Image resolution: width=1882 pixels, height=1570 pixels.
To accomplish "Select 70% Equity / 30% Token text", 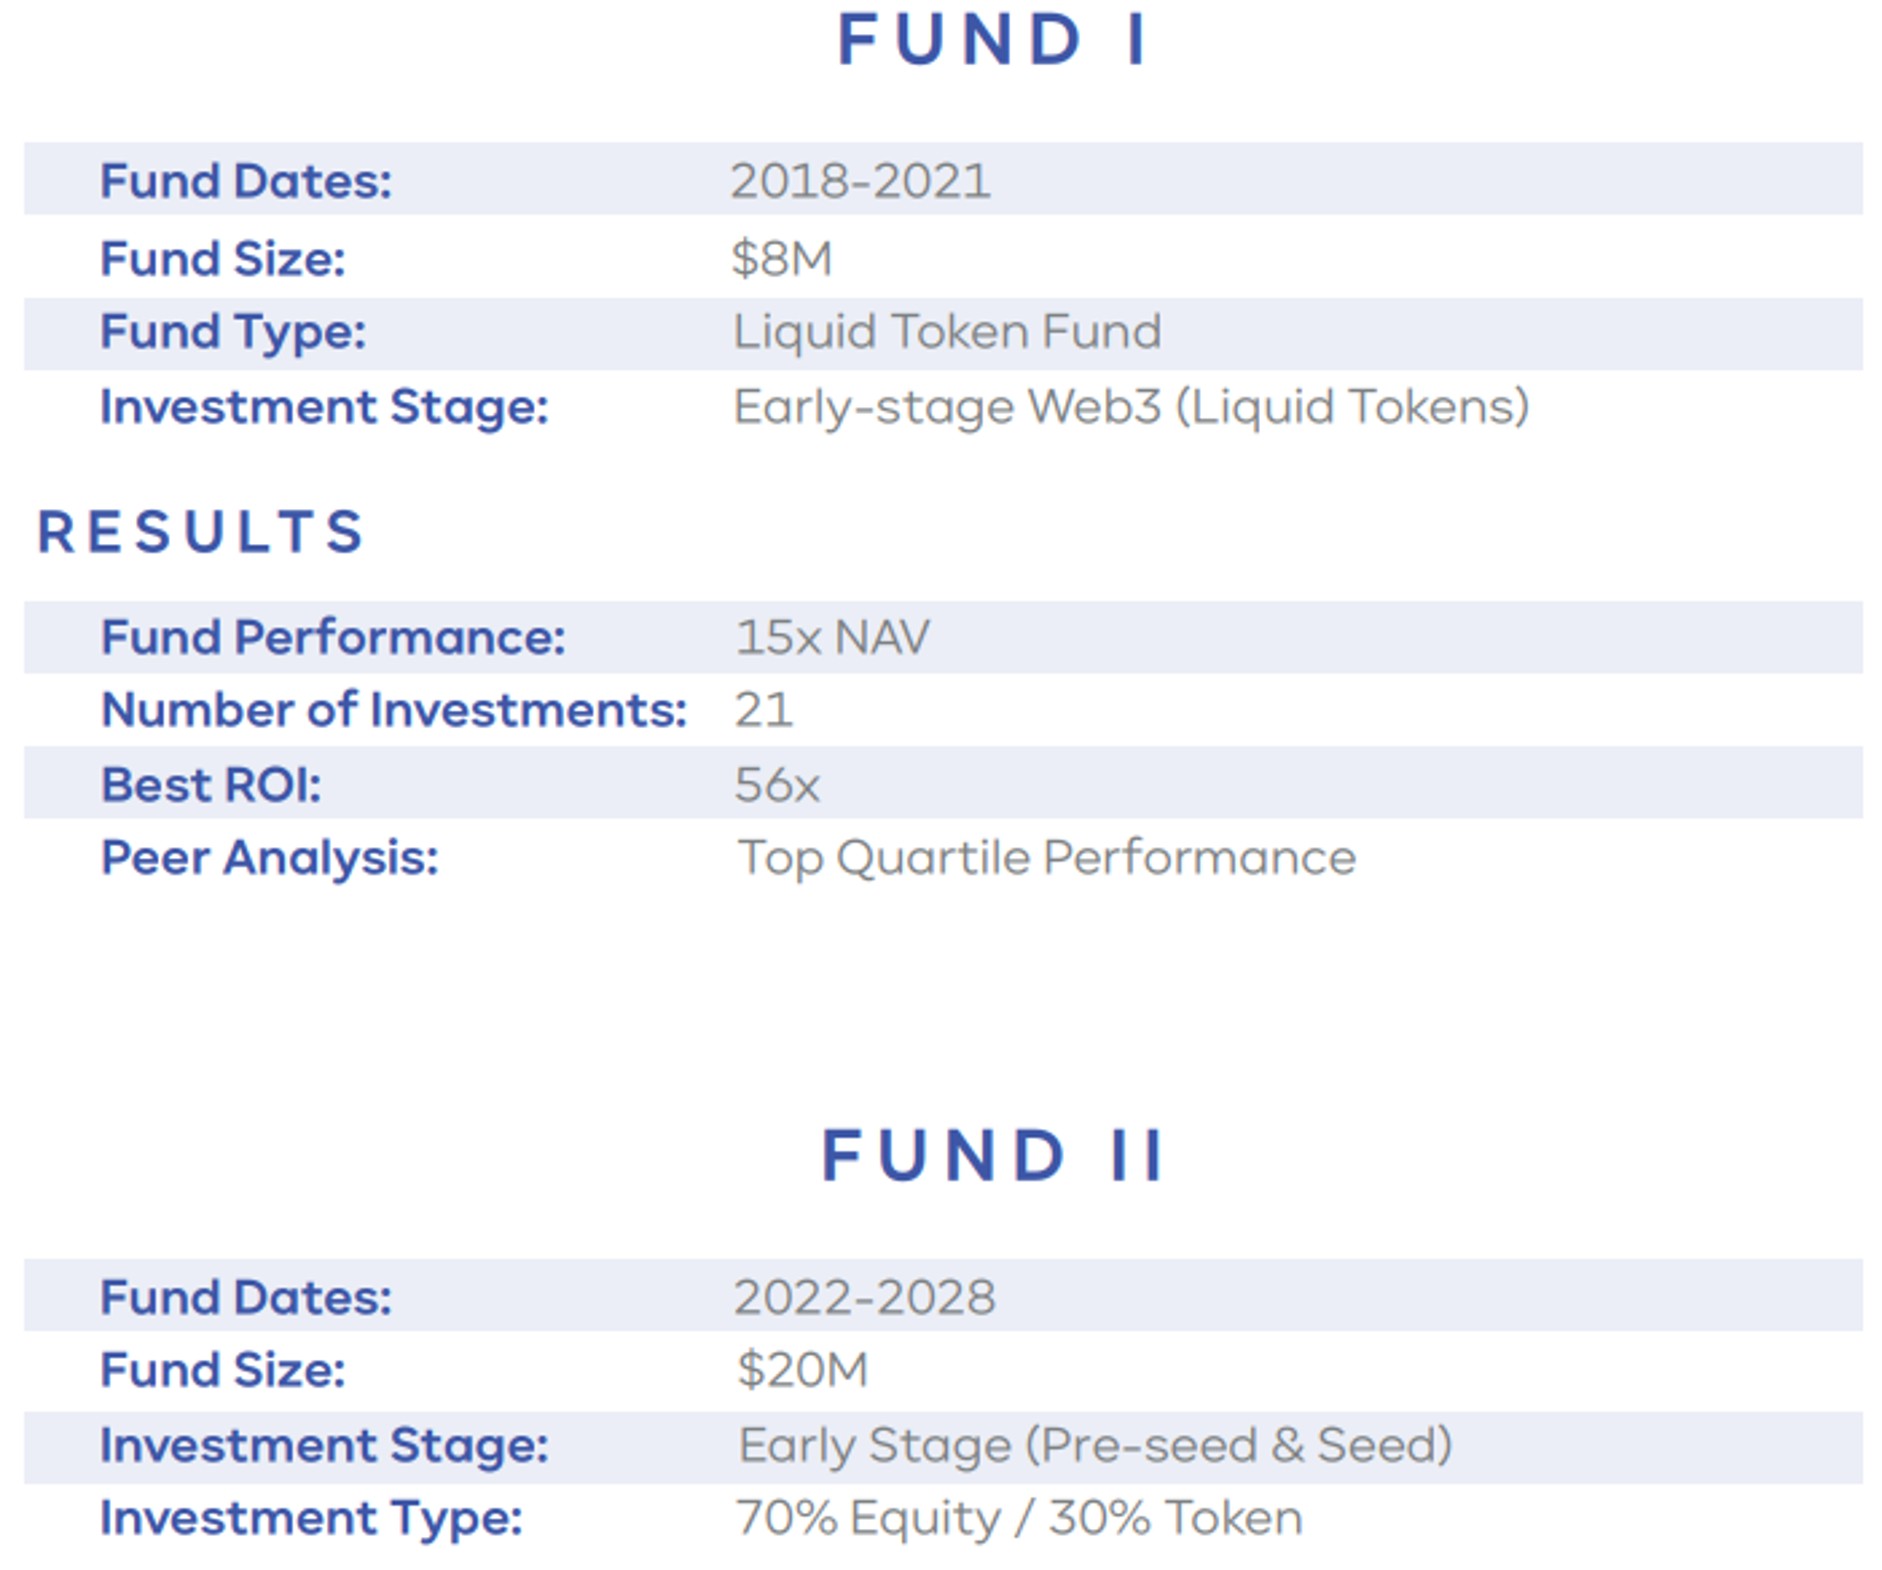I will 1019,1518.
